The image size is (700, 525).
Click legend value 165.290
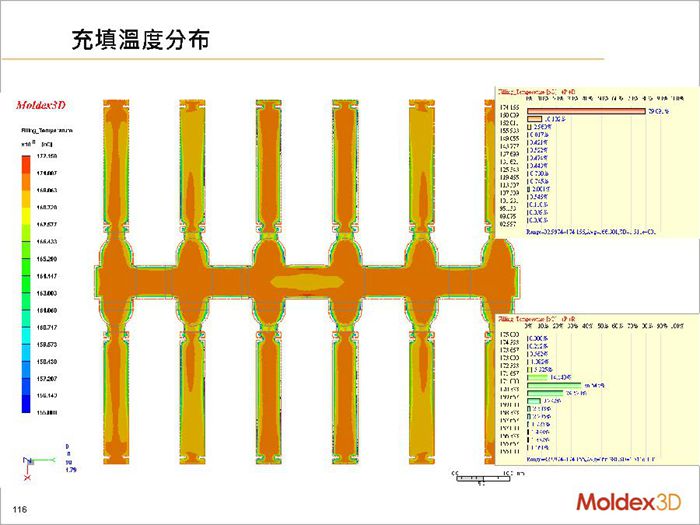pos(47,259)
